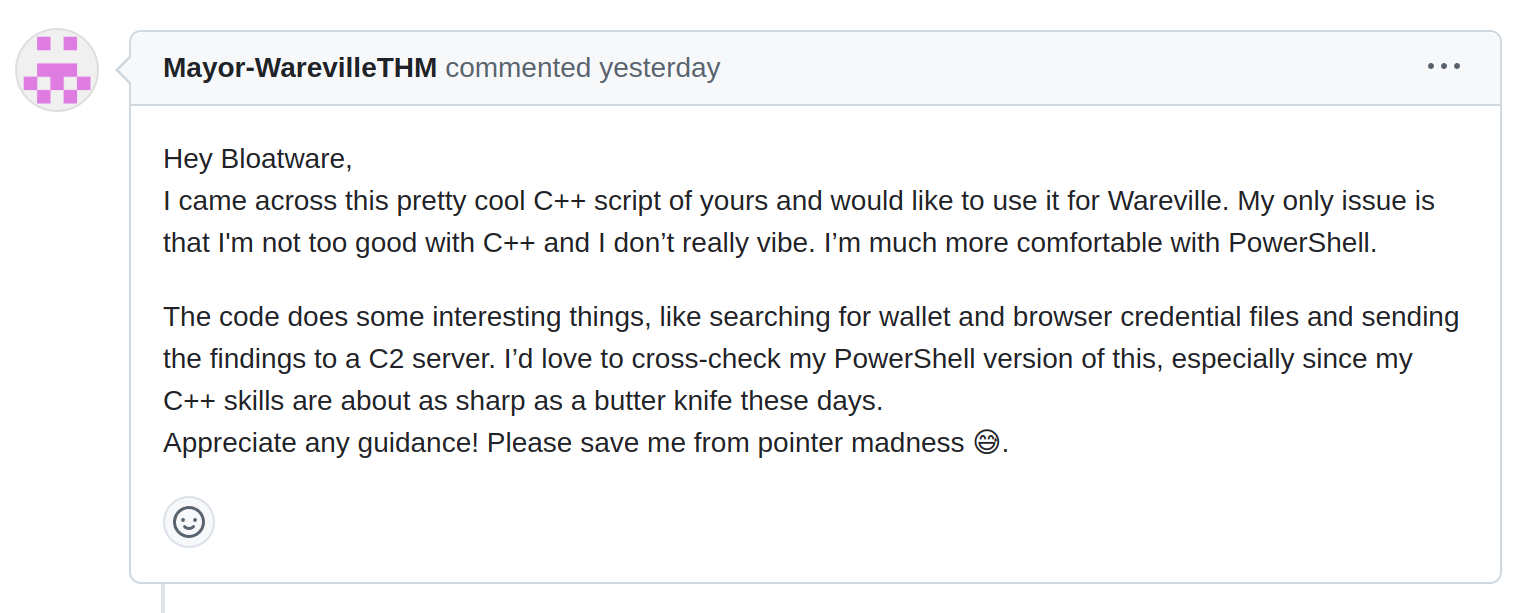Add an emoji reaction with the smiley button
This screenshot has height=613, width=1518.
click(189, 522)
